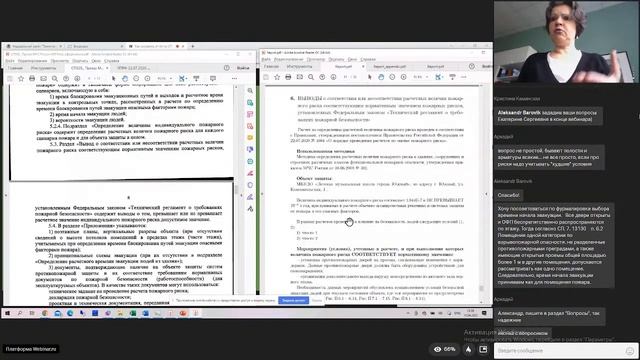
Task: Bookmark star icon in right Acrobat toolbar
Action: point(277,77)
